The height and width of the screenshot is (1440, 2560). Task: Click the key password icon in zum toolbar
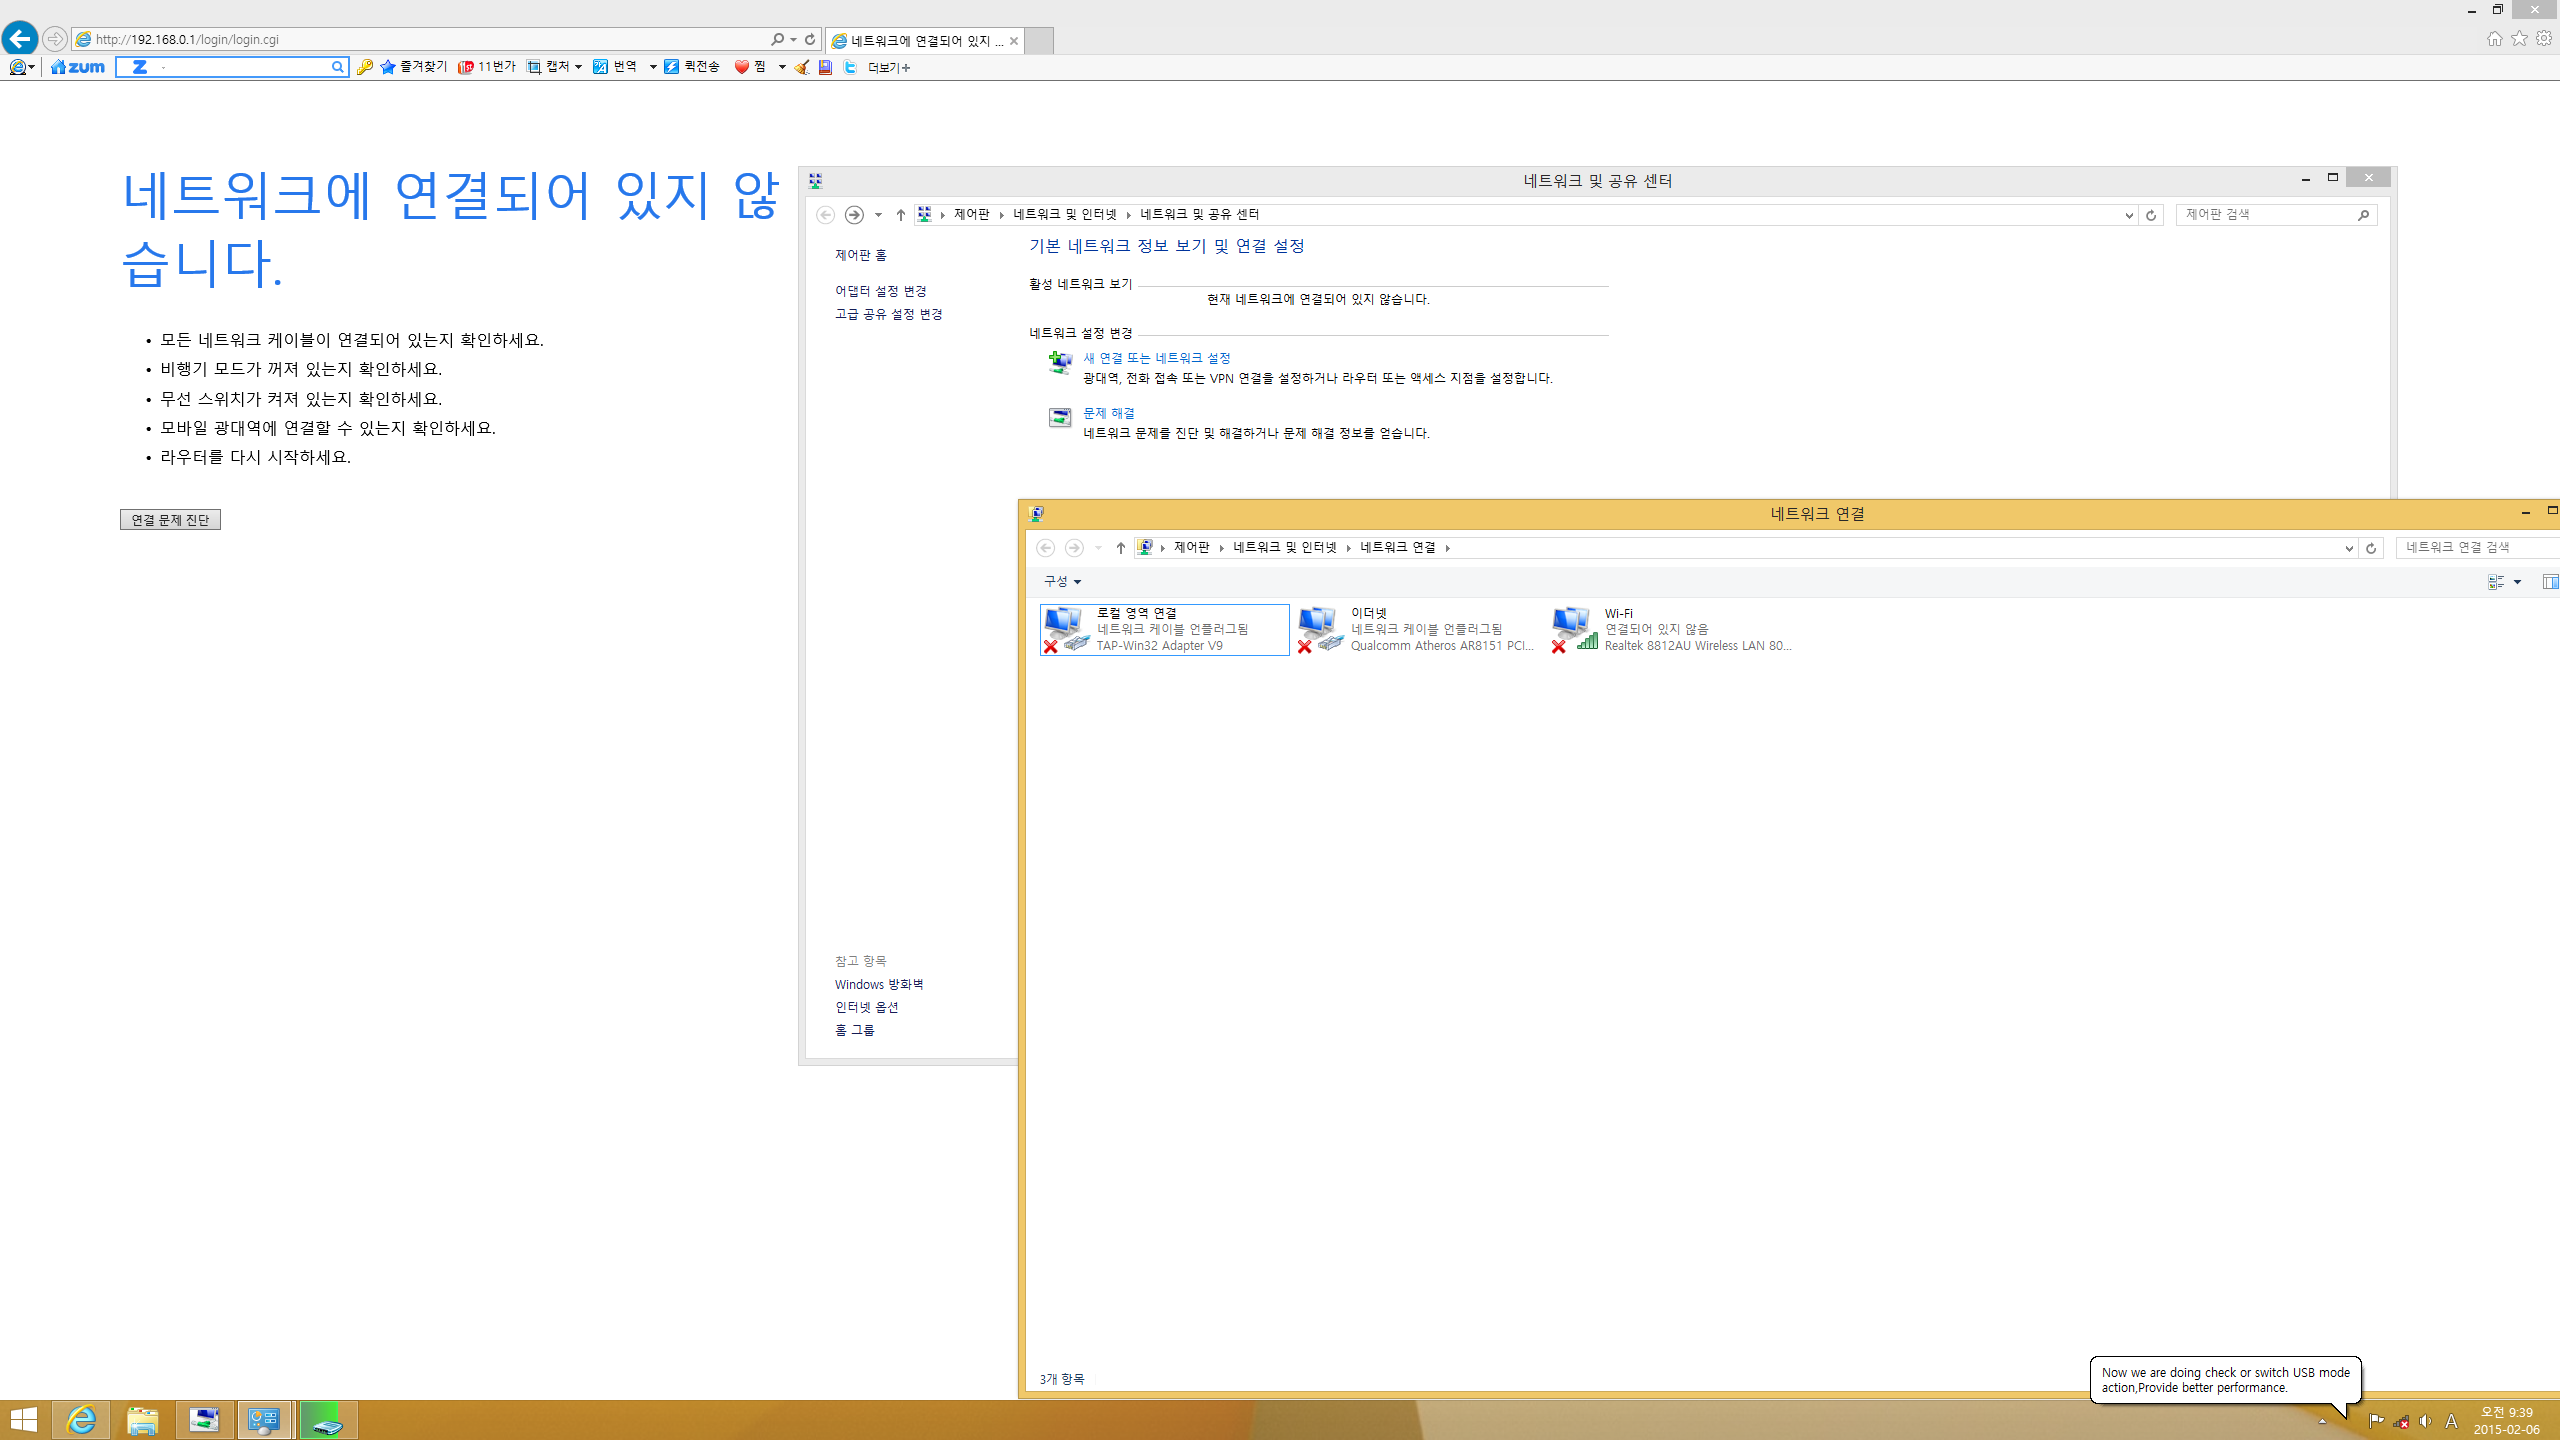click(x=365, y=67)
